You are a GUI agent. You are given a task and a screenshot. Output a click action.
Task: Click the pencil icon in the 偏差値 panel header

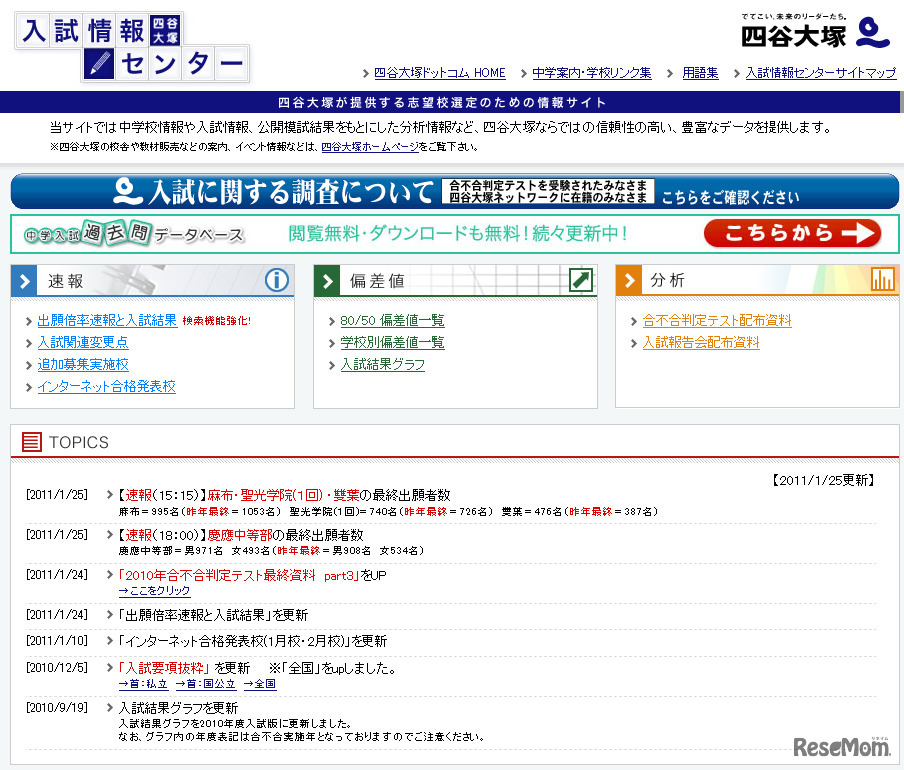580,281
